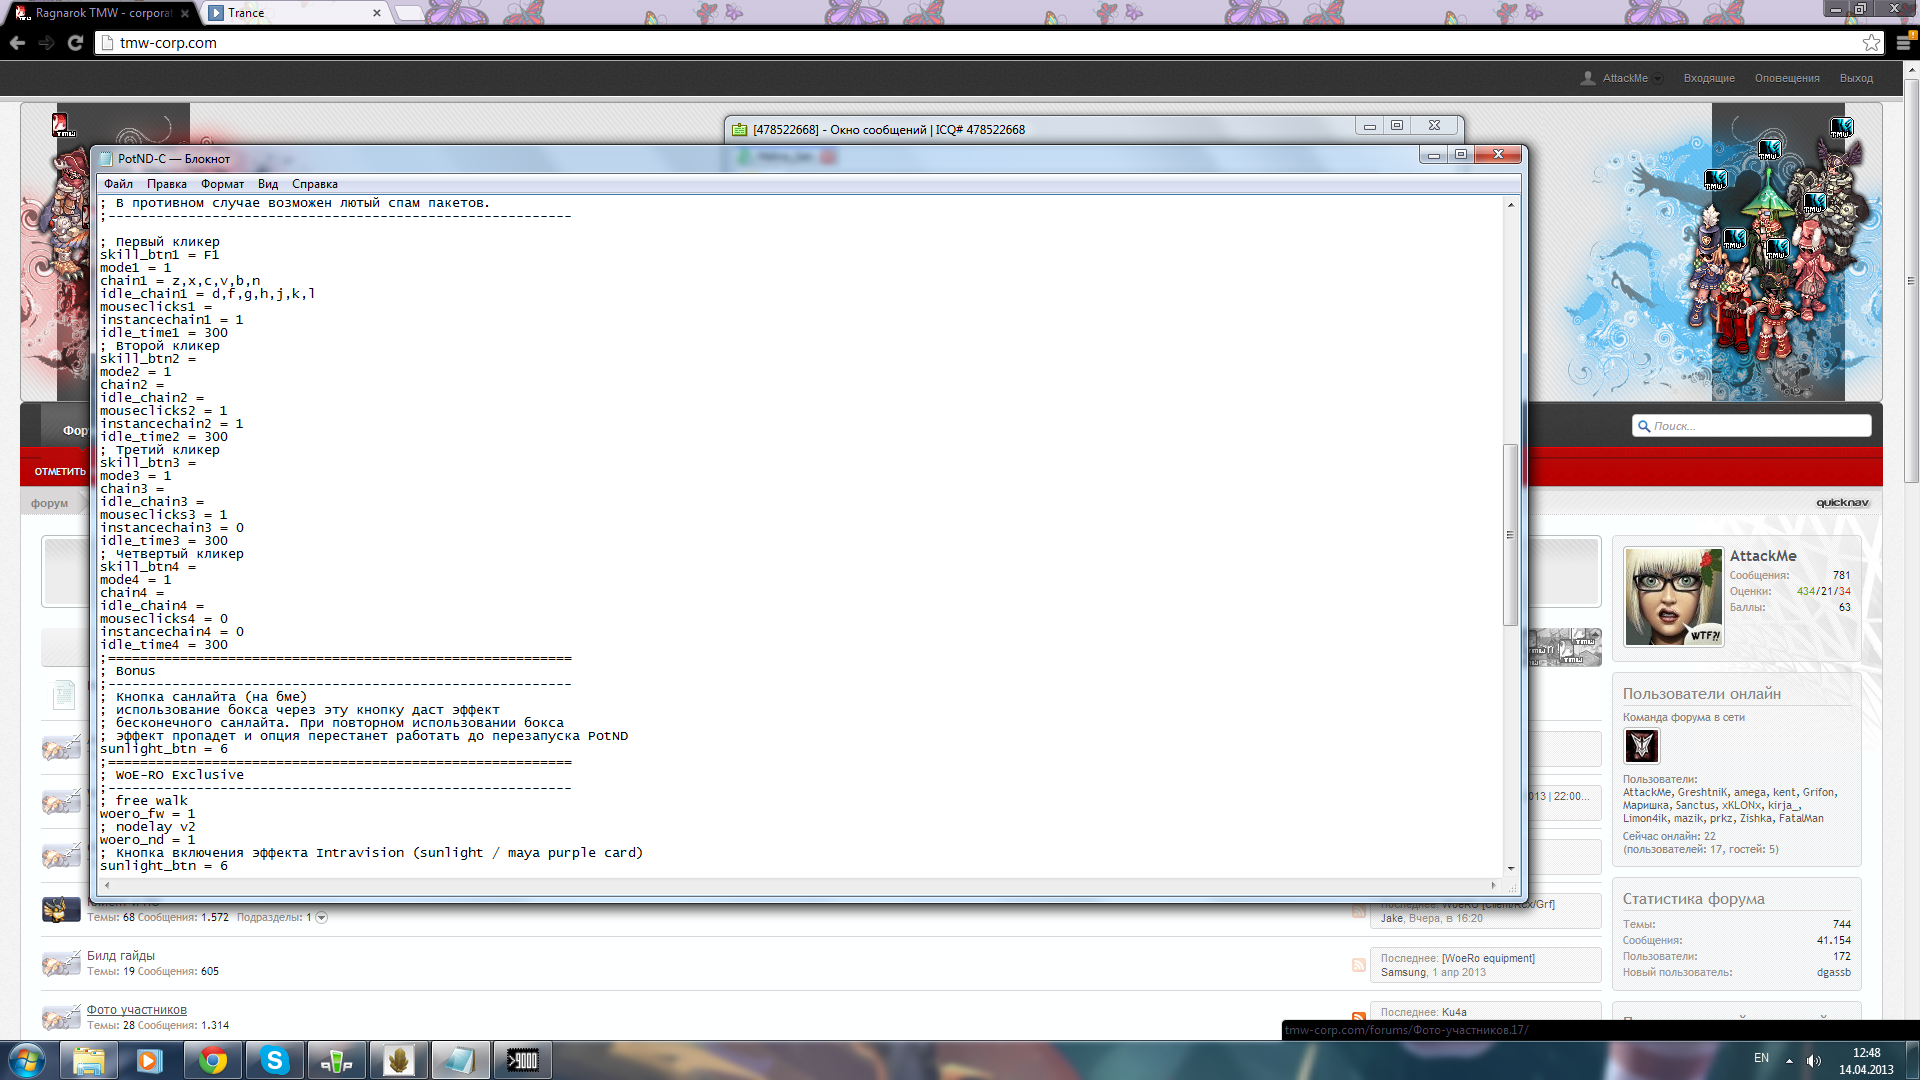Open the Chrome menu icon

coord(1904,43)
